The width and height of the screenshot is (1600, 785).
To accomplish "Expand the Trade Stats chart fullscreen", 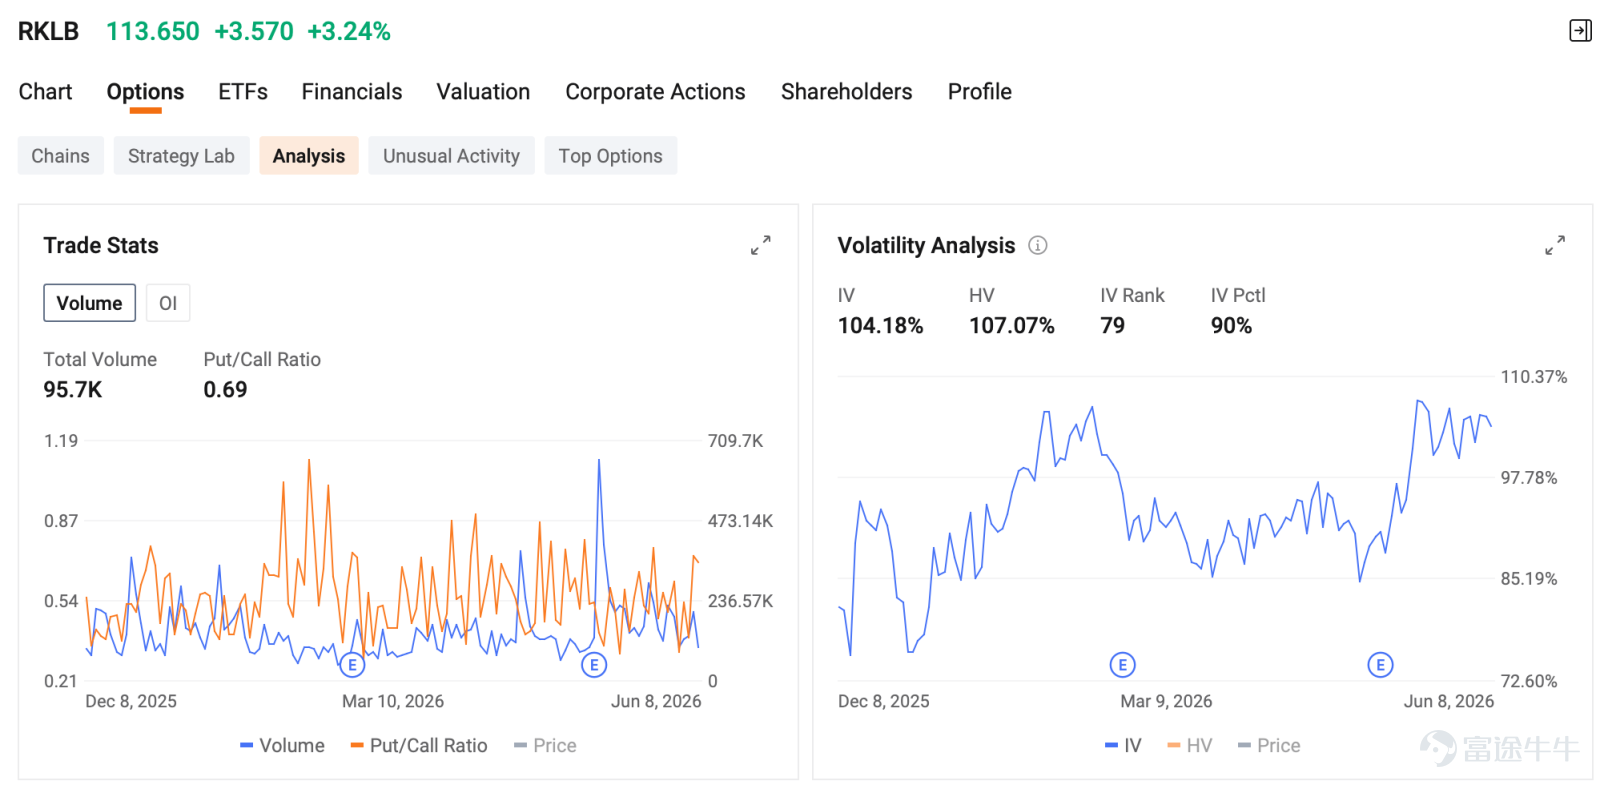I will pos(761,245).
